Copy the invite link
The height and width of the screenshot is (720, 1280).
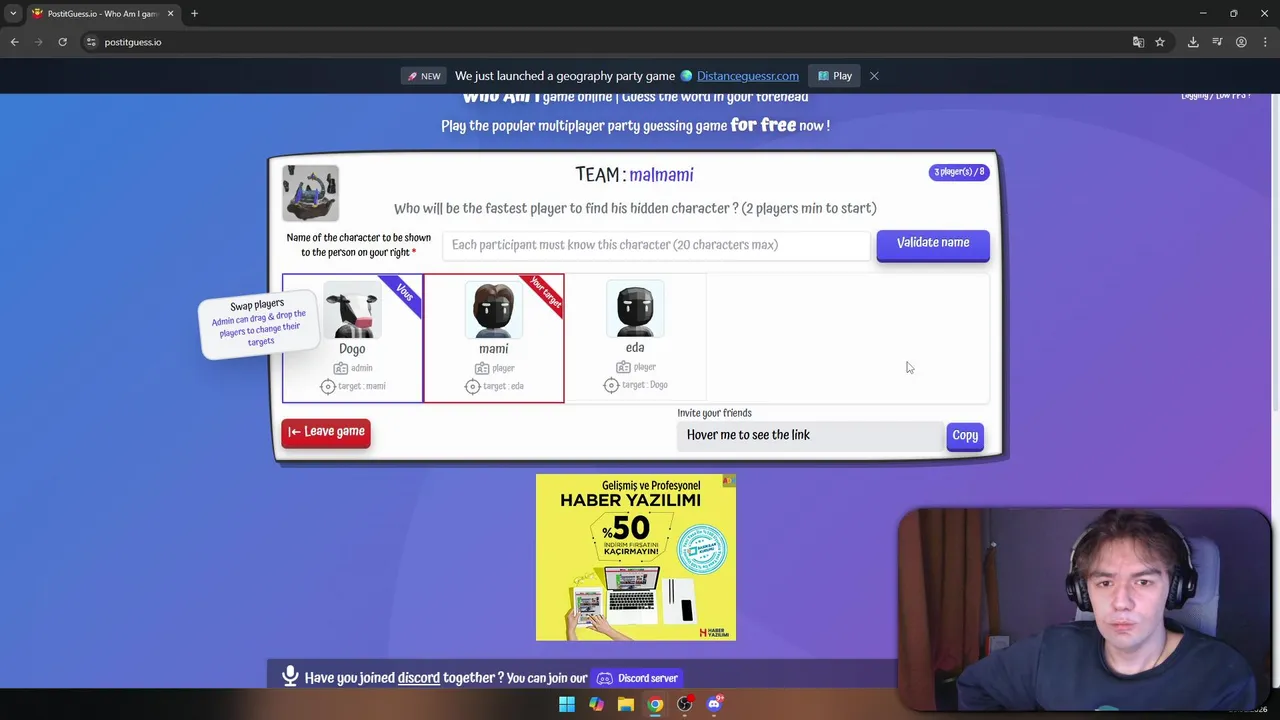[x=965, y=435]
